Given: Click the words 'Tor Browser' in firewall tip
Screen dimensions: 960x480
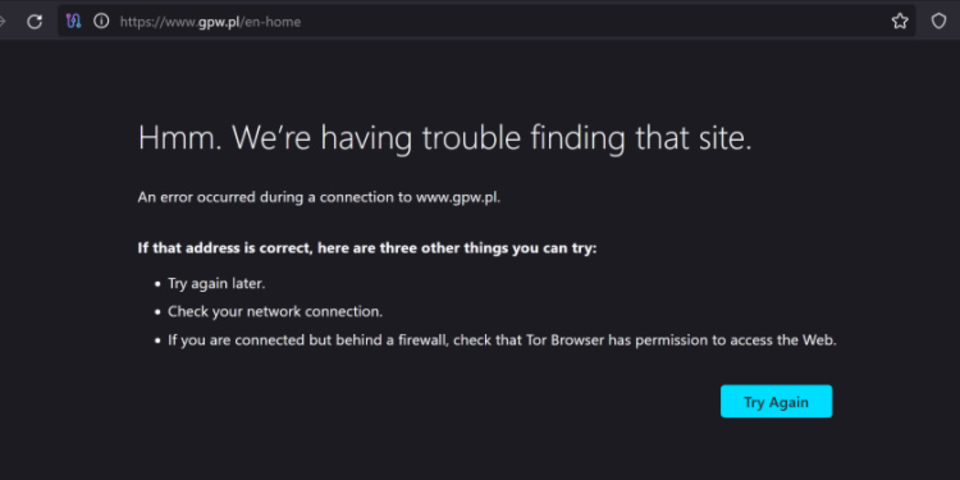Looking at the screenshot, I should tap(564, 340).
